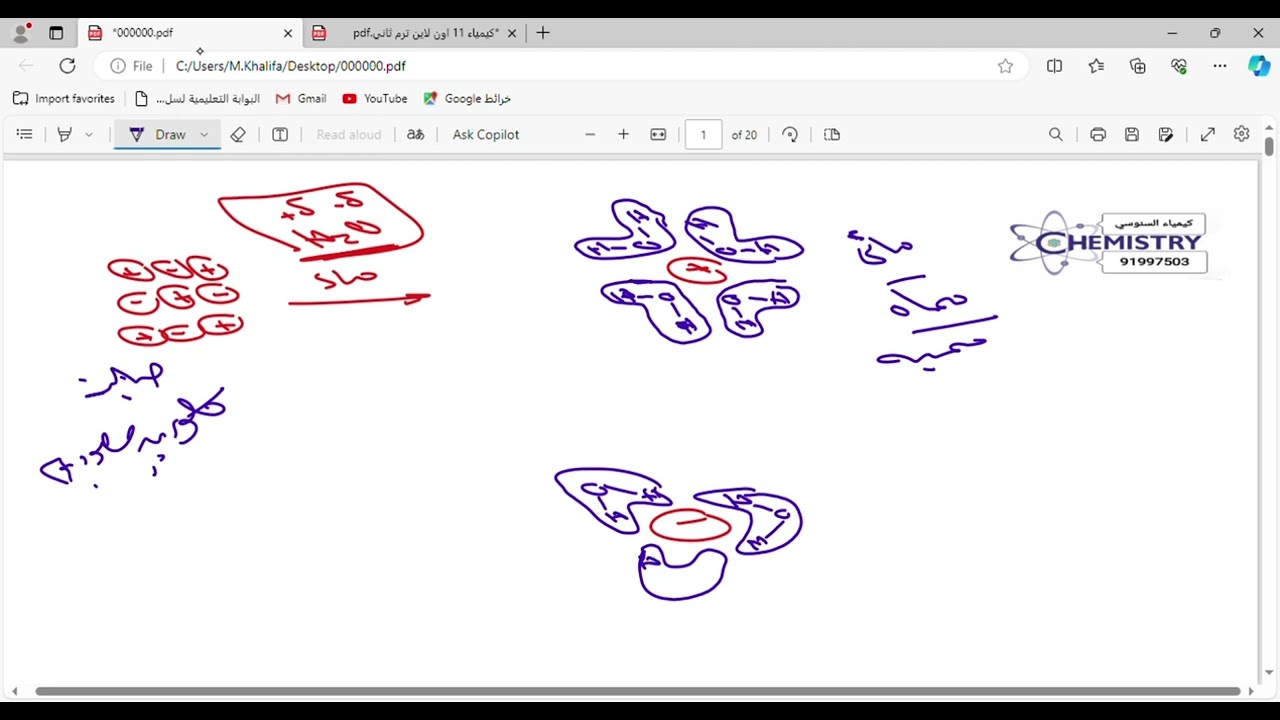Toggle Fit to width
This screenshot has height=720, width=1280.
[x=658, y=134]
